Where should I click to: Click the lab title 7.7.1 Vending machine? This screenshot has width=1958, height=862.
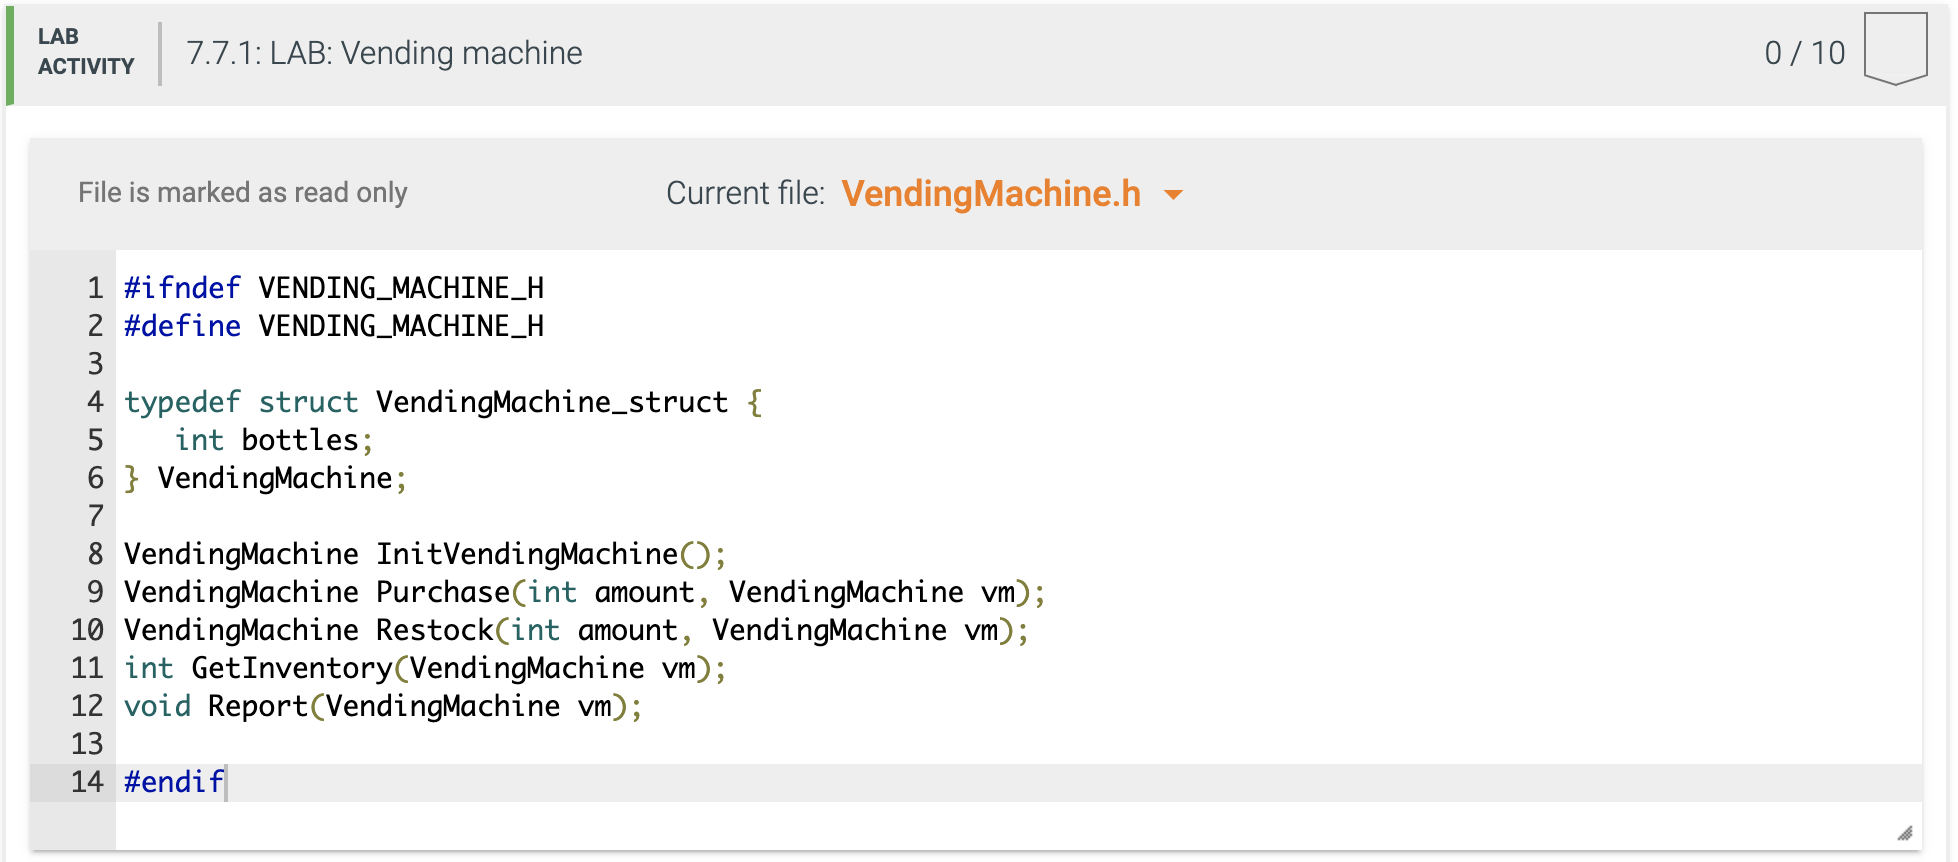coord(383,52)
